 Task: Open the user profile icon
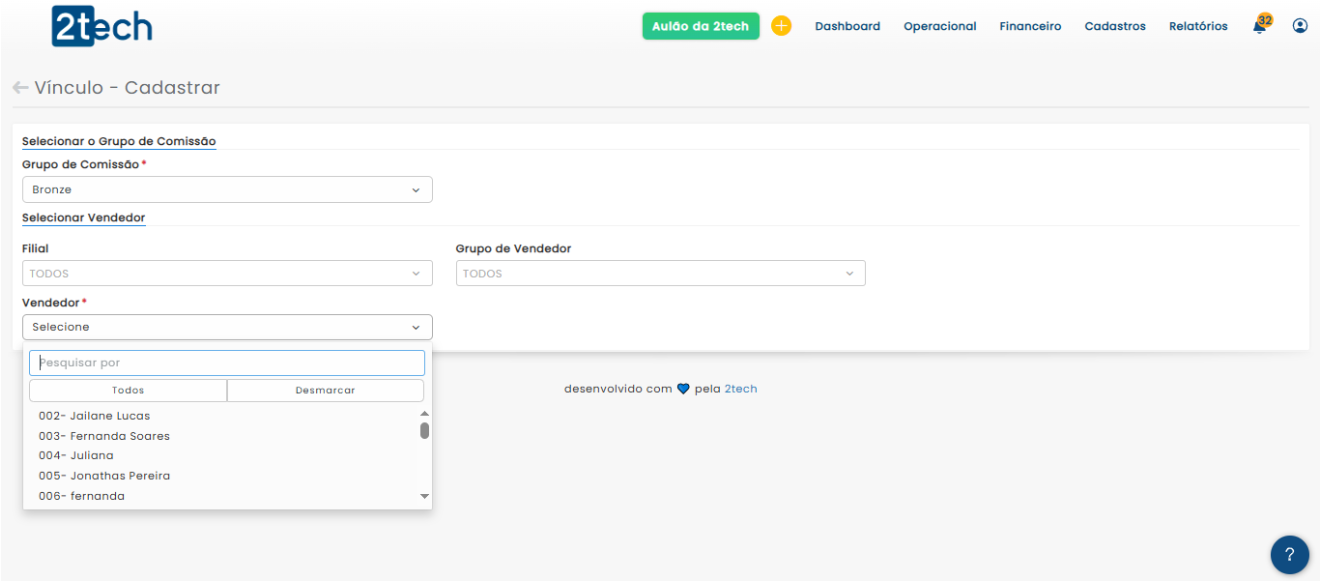point(1300,26)
